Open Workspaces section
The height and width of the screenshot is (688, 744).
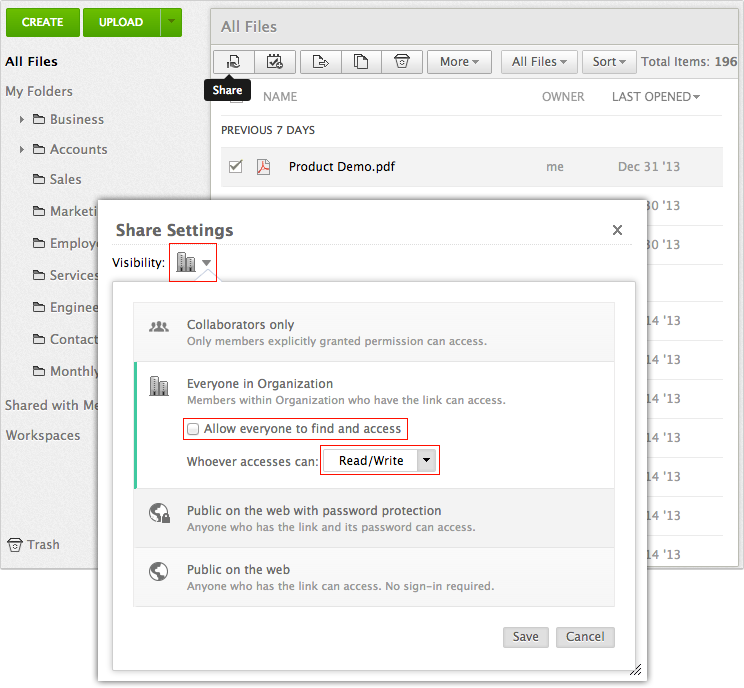pyautogui.click(x=43, y=435)
